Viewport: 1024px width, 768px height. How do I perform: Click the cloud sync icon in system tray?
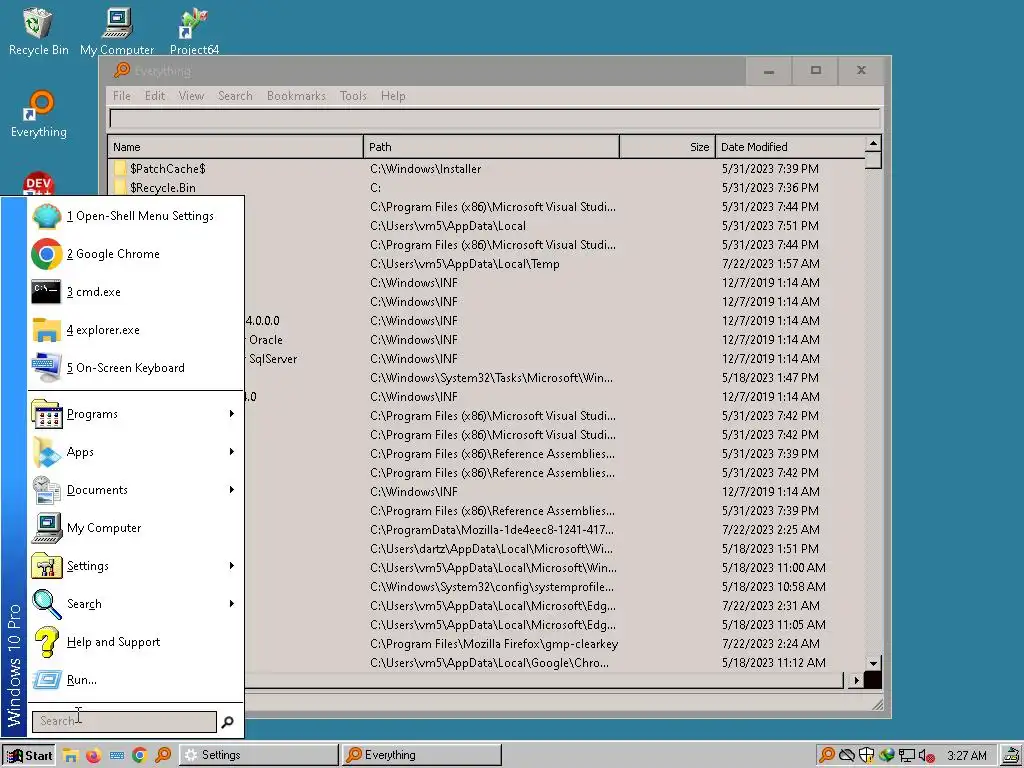click(x=847, y=756)
